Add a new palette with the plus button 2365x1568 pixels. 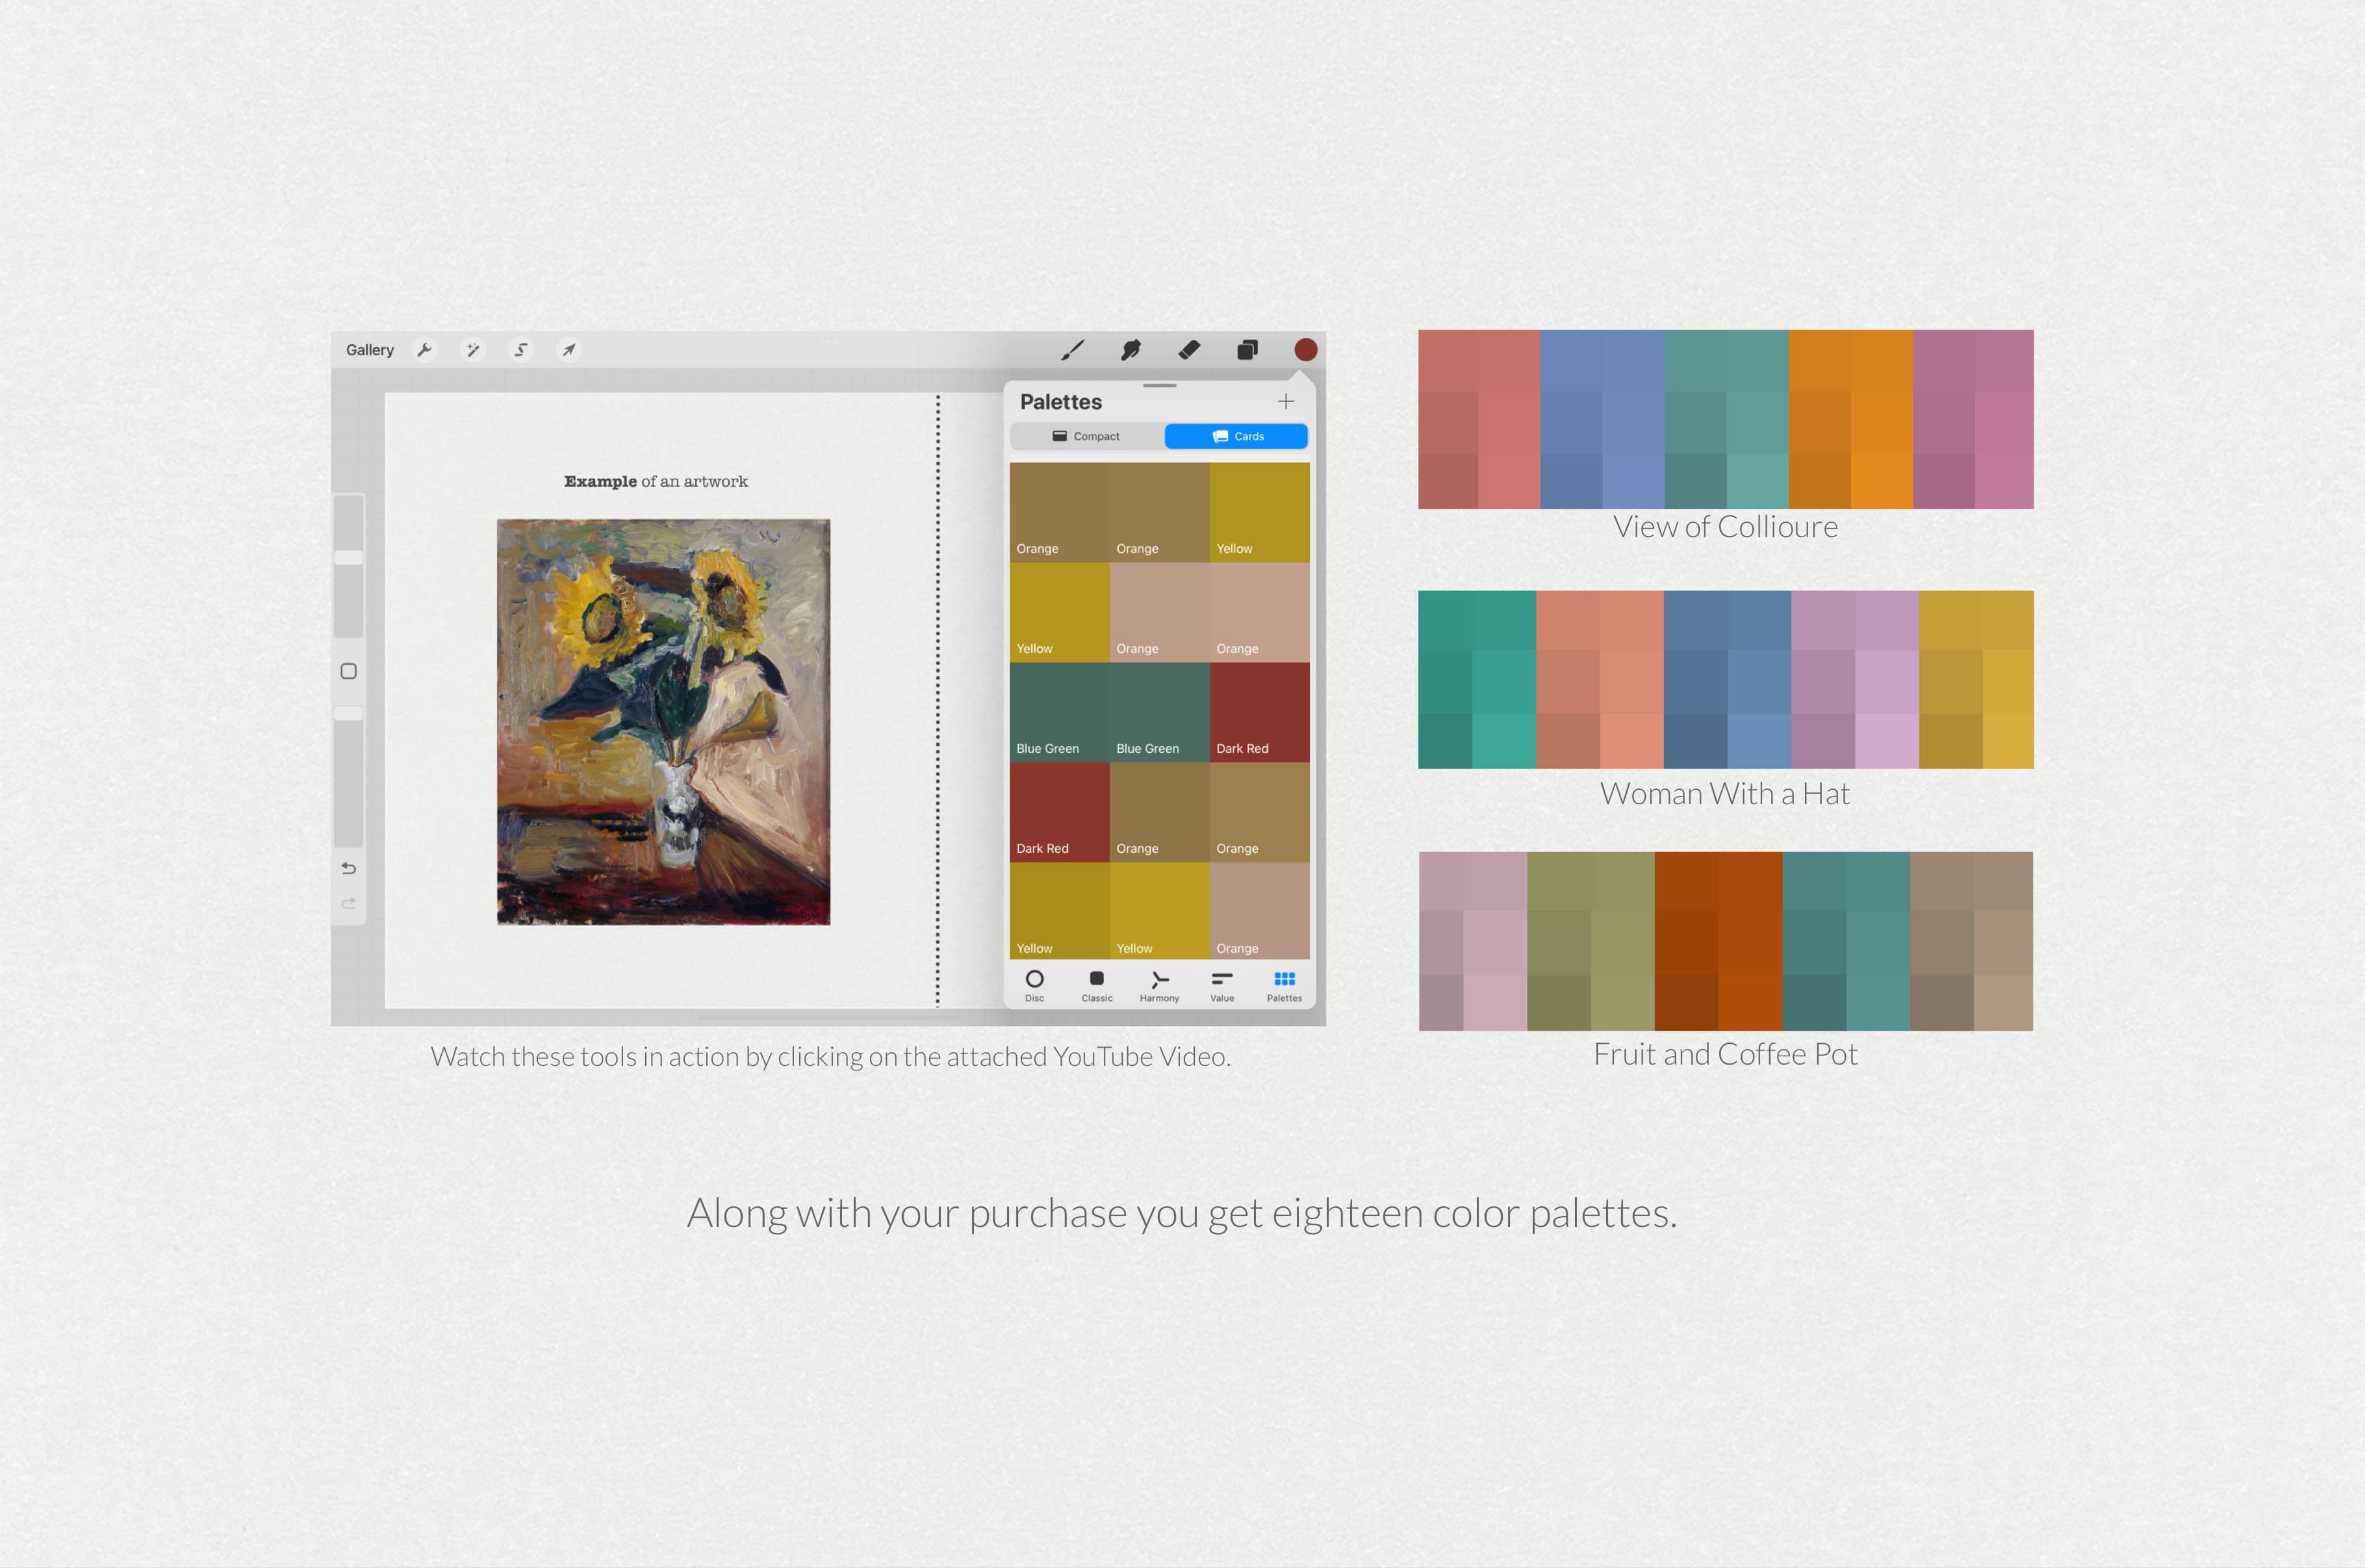(1286, 401)
